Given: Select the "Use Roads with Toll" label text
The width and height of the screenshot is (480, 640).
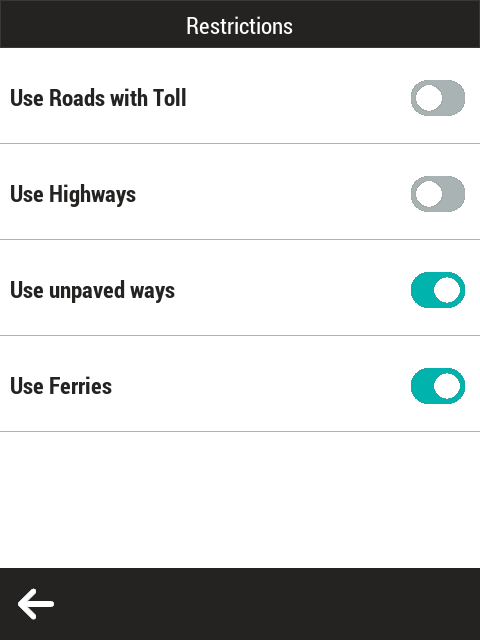Looking at the screenshot, I should point(98,98).
